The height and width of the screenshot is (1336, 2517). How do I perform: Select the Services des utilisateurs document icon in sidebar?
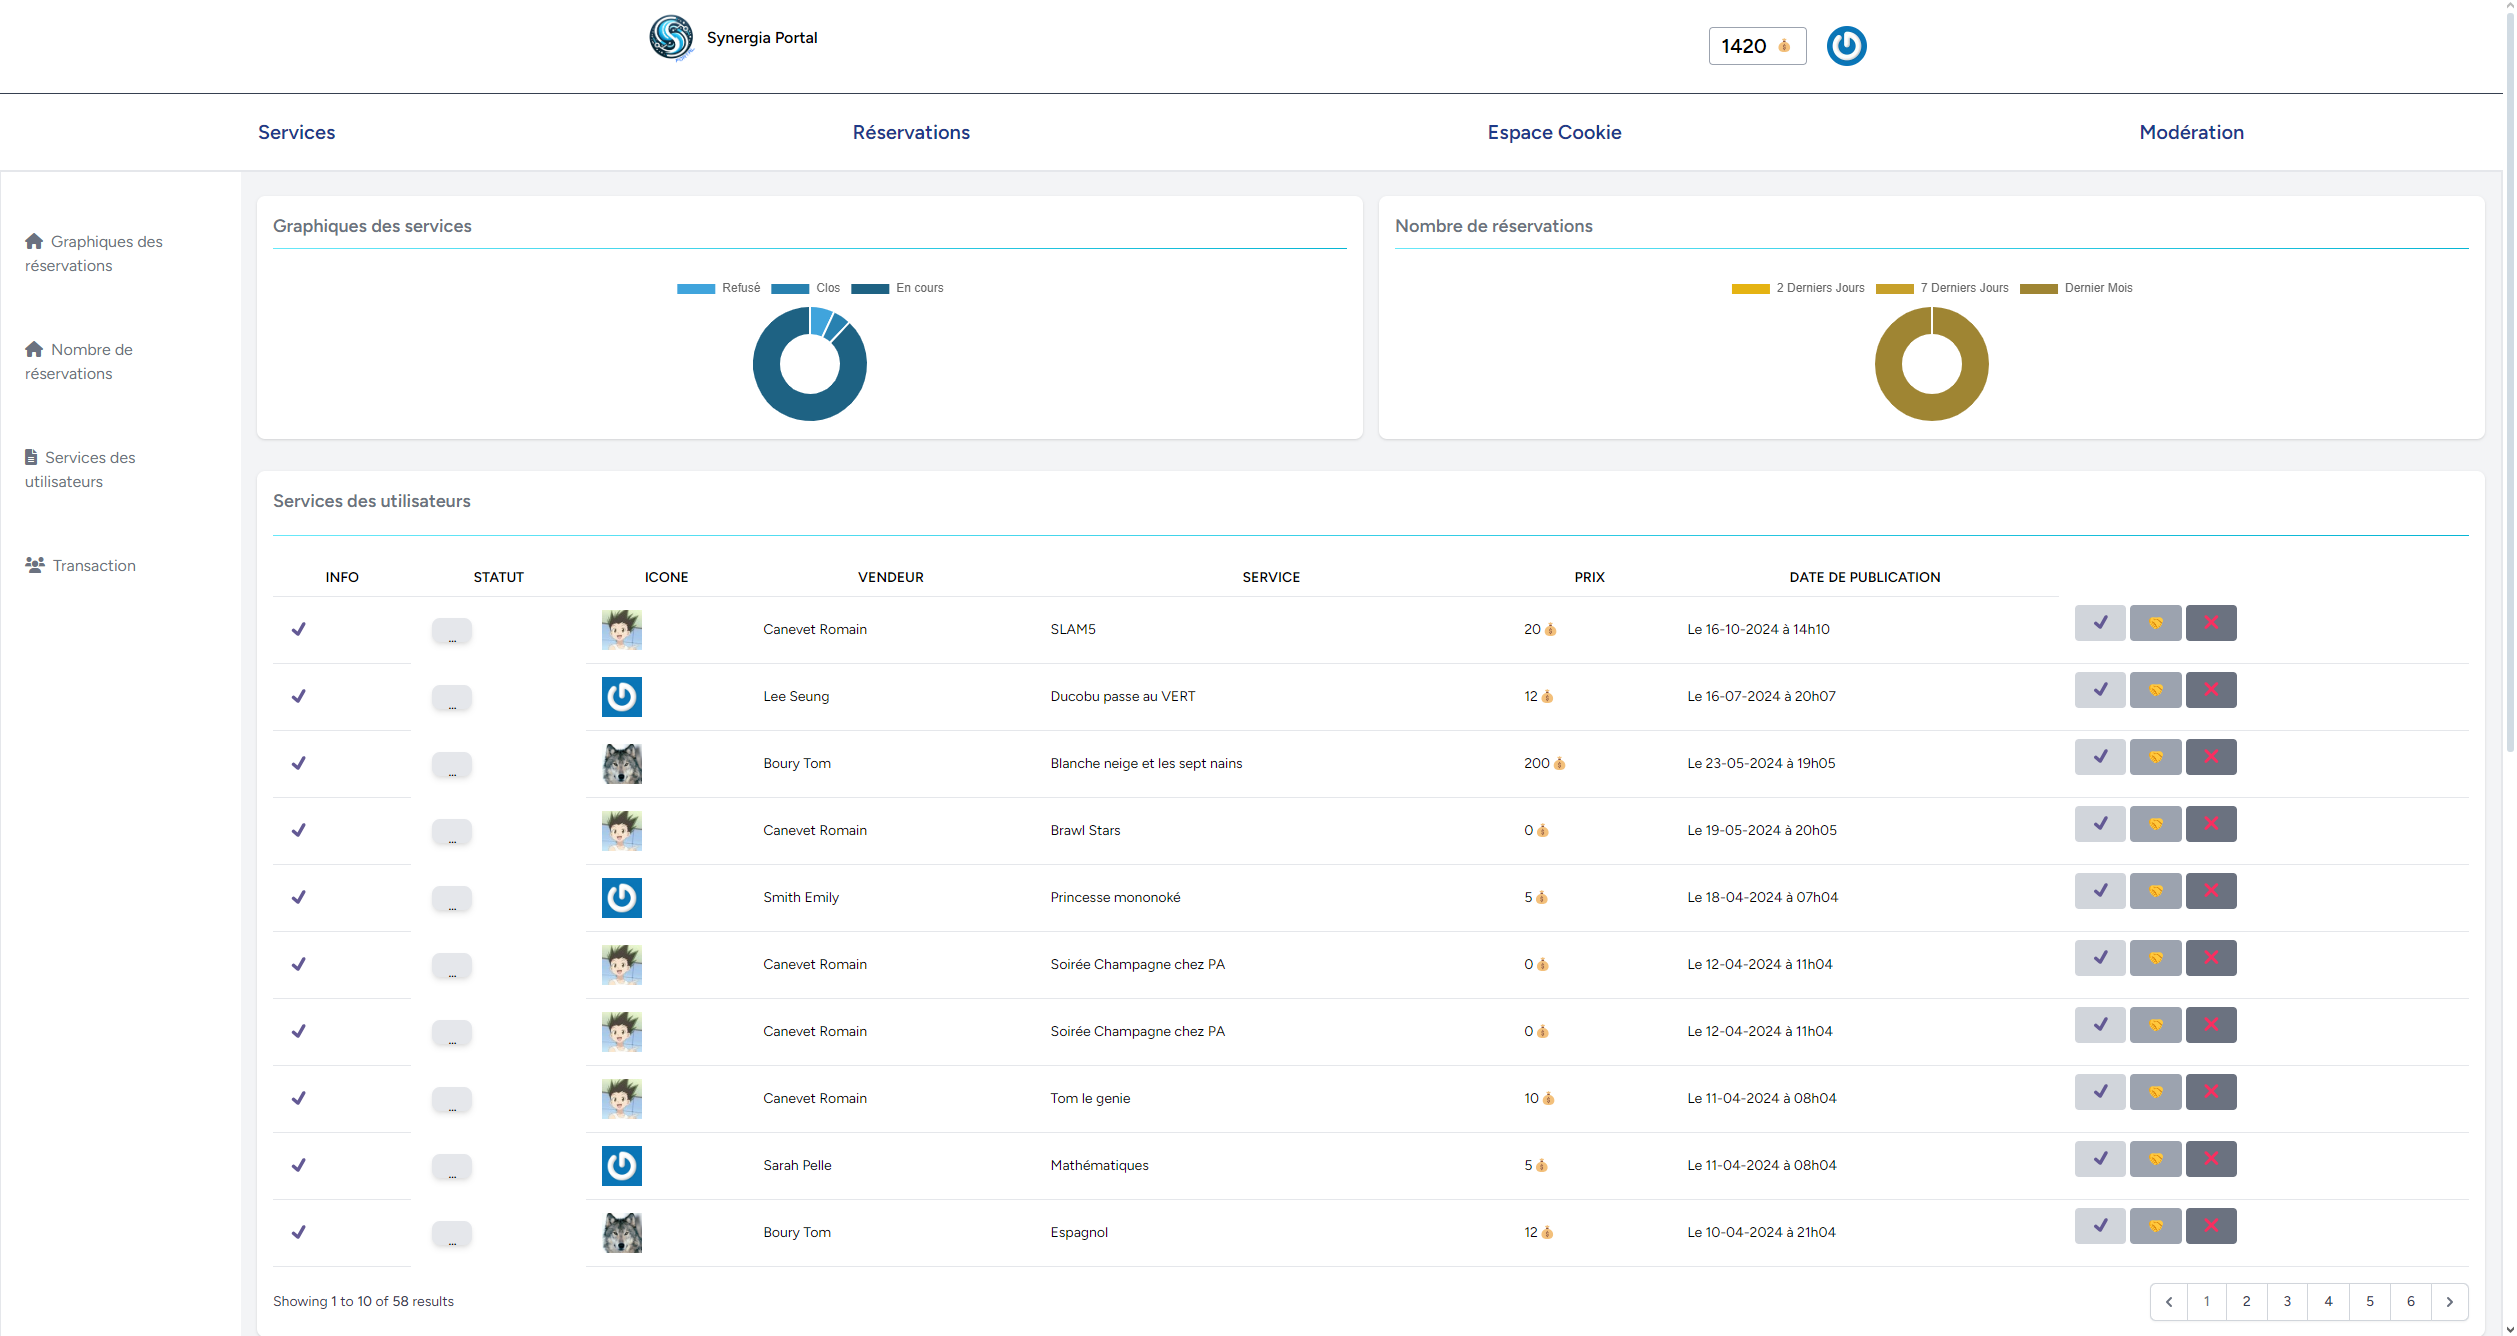(x=32, y=456)
